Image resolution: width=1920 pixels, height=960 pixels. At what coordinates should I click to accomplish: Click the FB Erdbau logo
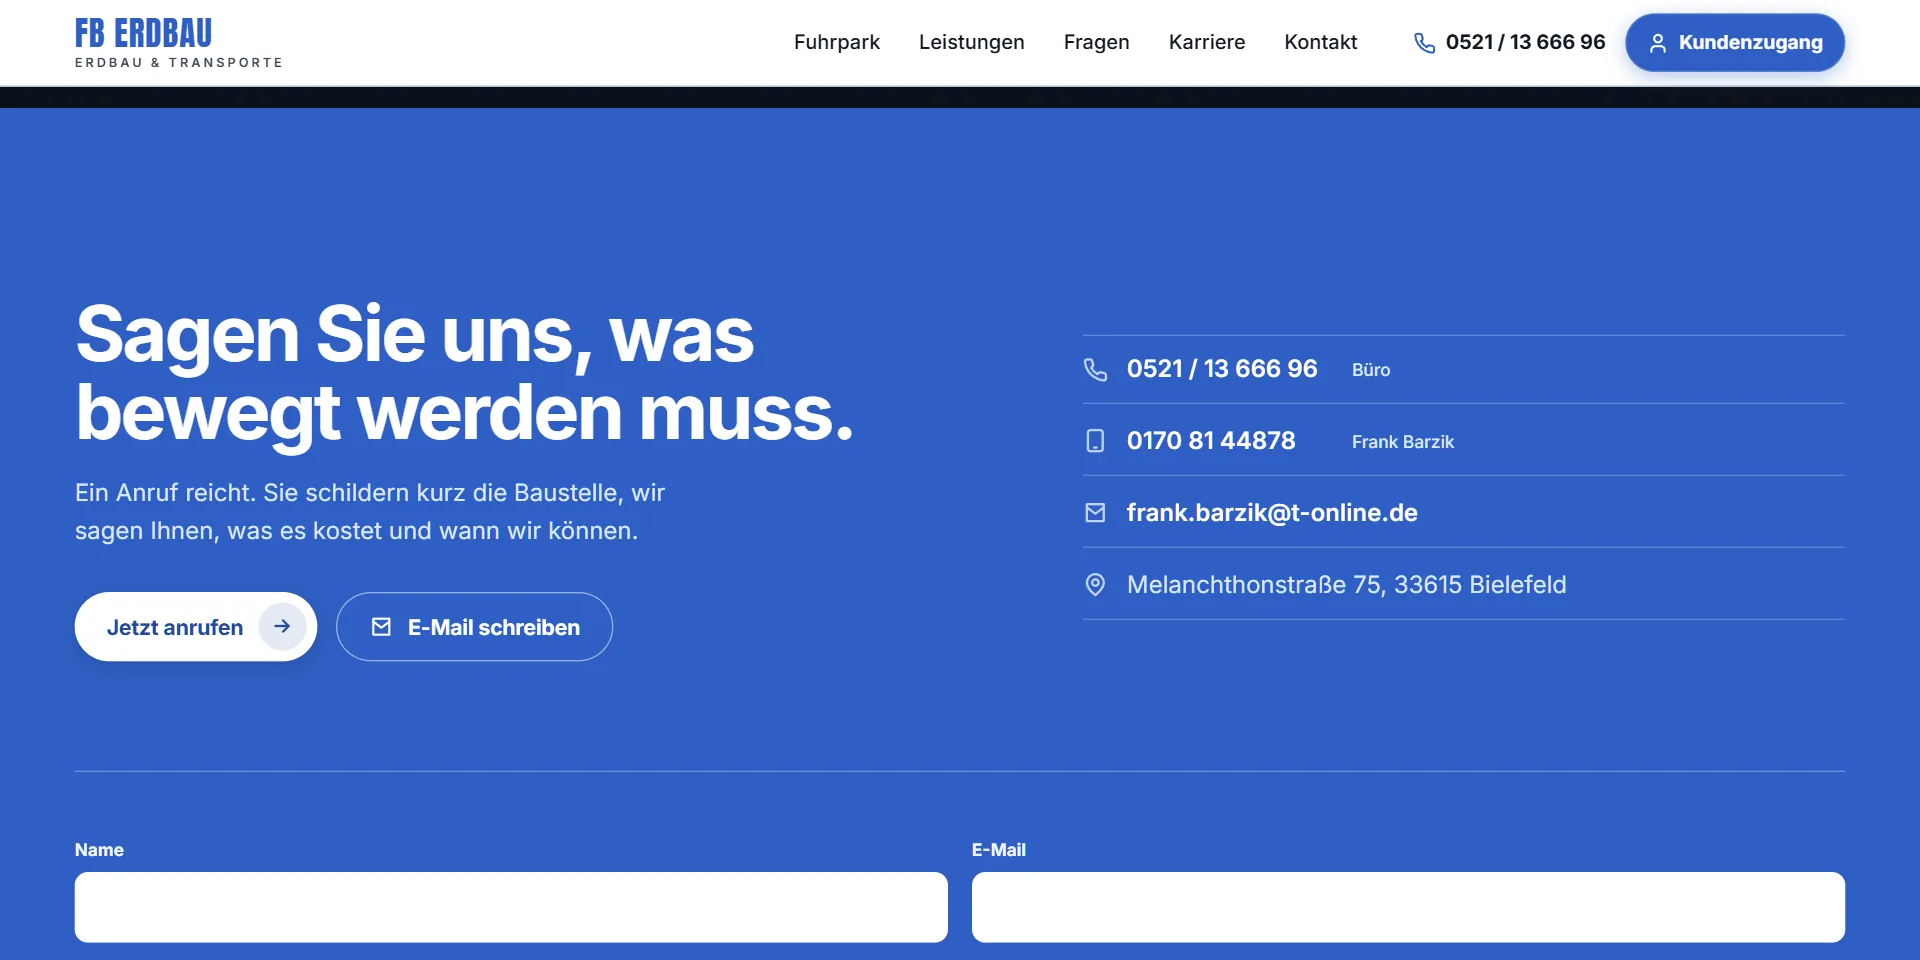coord(179,43)
